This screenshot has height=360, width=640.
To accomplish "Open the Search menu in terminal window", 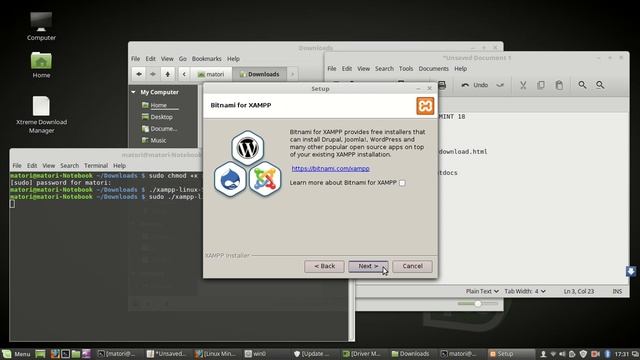I will click(69, 166).
